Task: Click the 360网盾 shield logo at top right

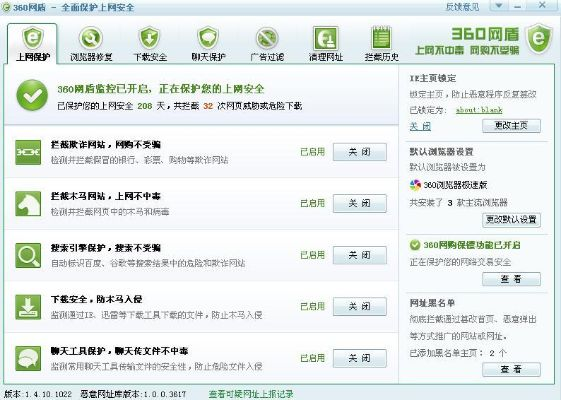Action: (x=539, y=39)
